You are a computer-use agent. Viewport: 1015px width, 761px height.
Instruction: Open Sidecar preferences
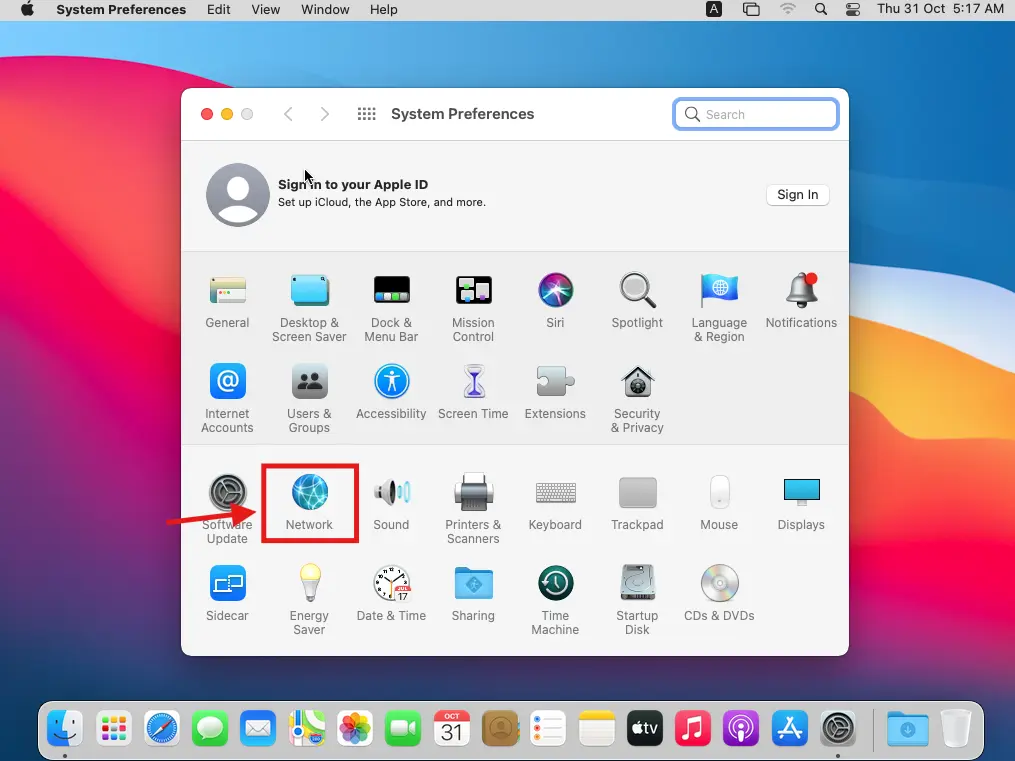(x=227, y=594)
